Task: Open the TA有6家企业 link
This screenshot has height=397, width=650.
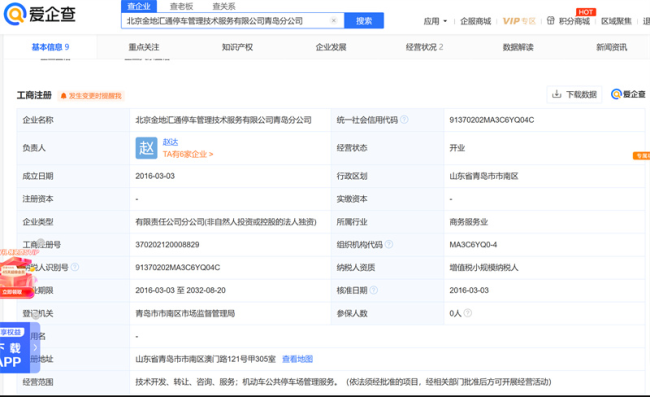Action: click(x=188, y=154)
